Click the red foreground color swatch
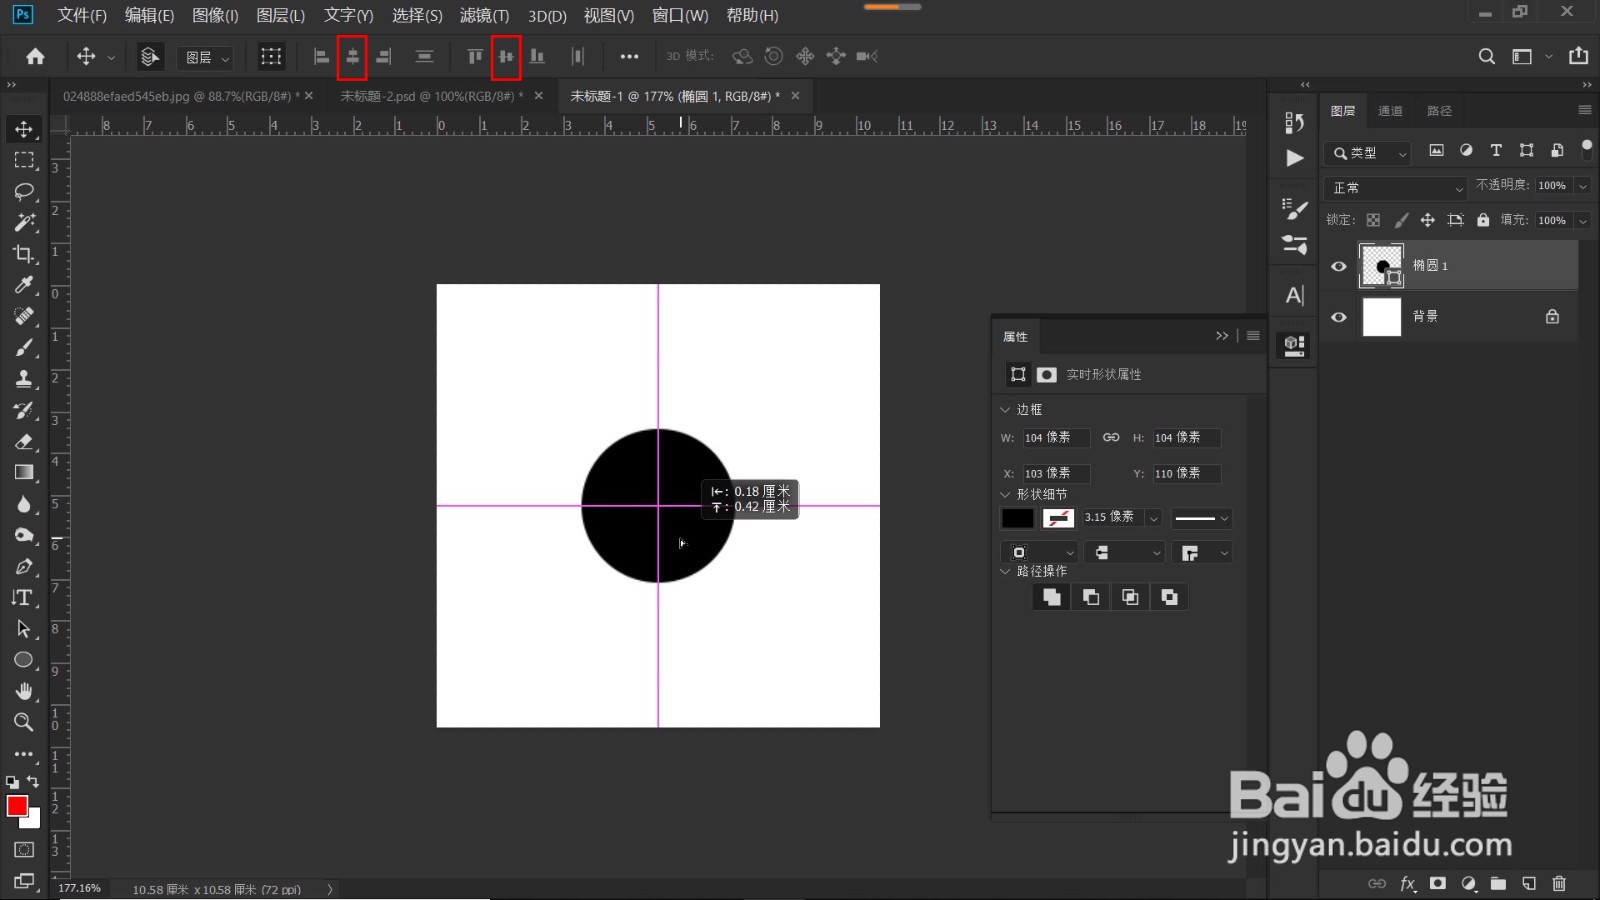Image resolution: width=1600 pixels, height=900 pixels. (16, 806)
